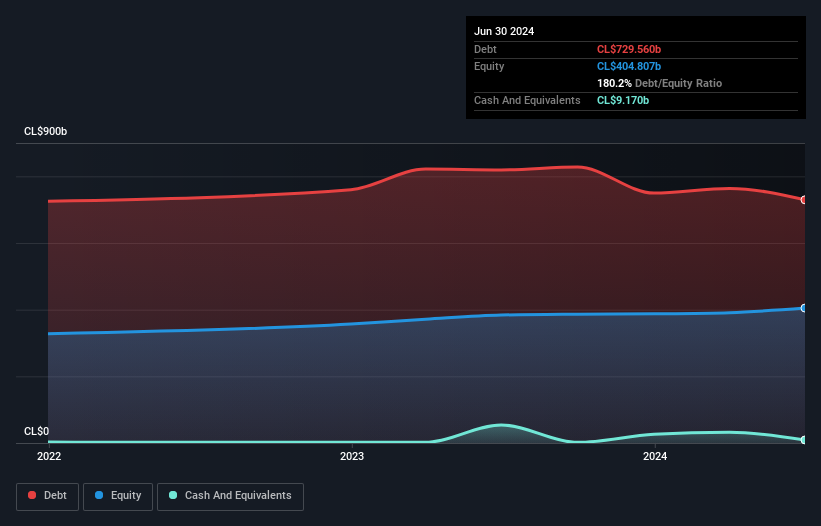Click the teal Cash endpoint marker
Screen dimensions: 821x526
coord(804,440)
